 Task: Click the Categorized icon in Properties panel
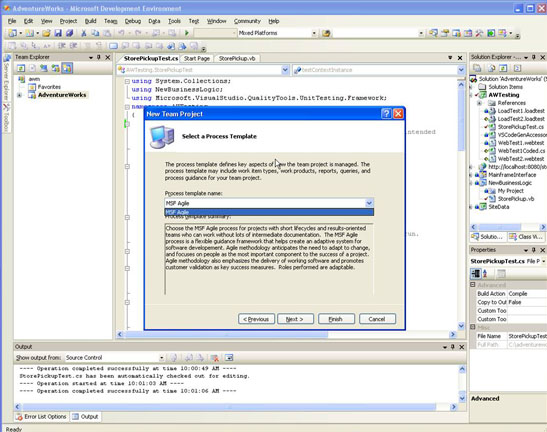pos(475,274)
